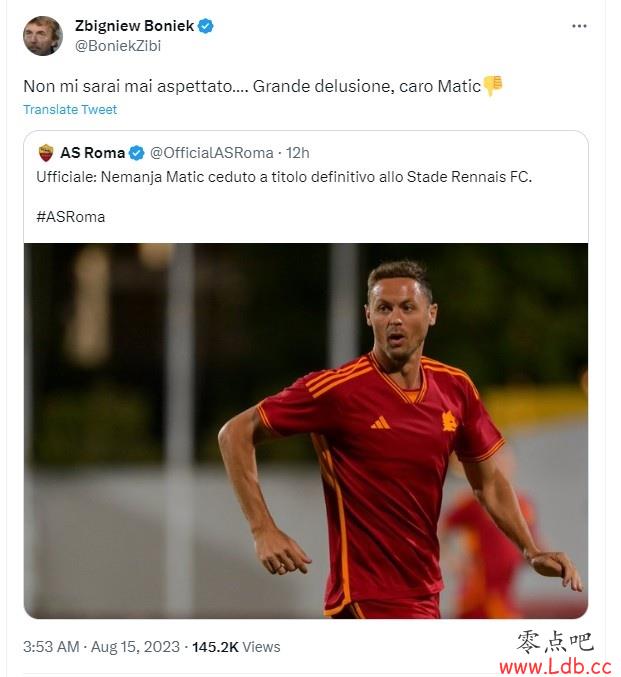Click the quoted tweet text about Stade Rennais

coord(284,177)
